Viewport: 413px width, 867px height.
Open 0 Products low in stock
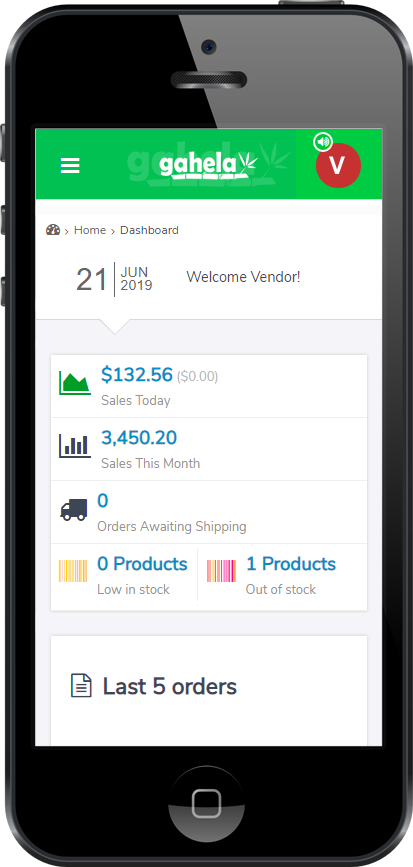[142, 564]
